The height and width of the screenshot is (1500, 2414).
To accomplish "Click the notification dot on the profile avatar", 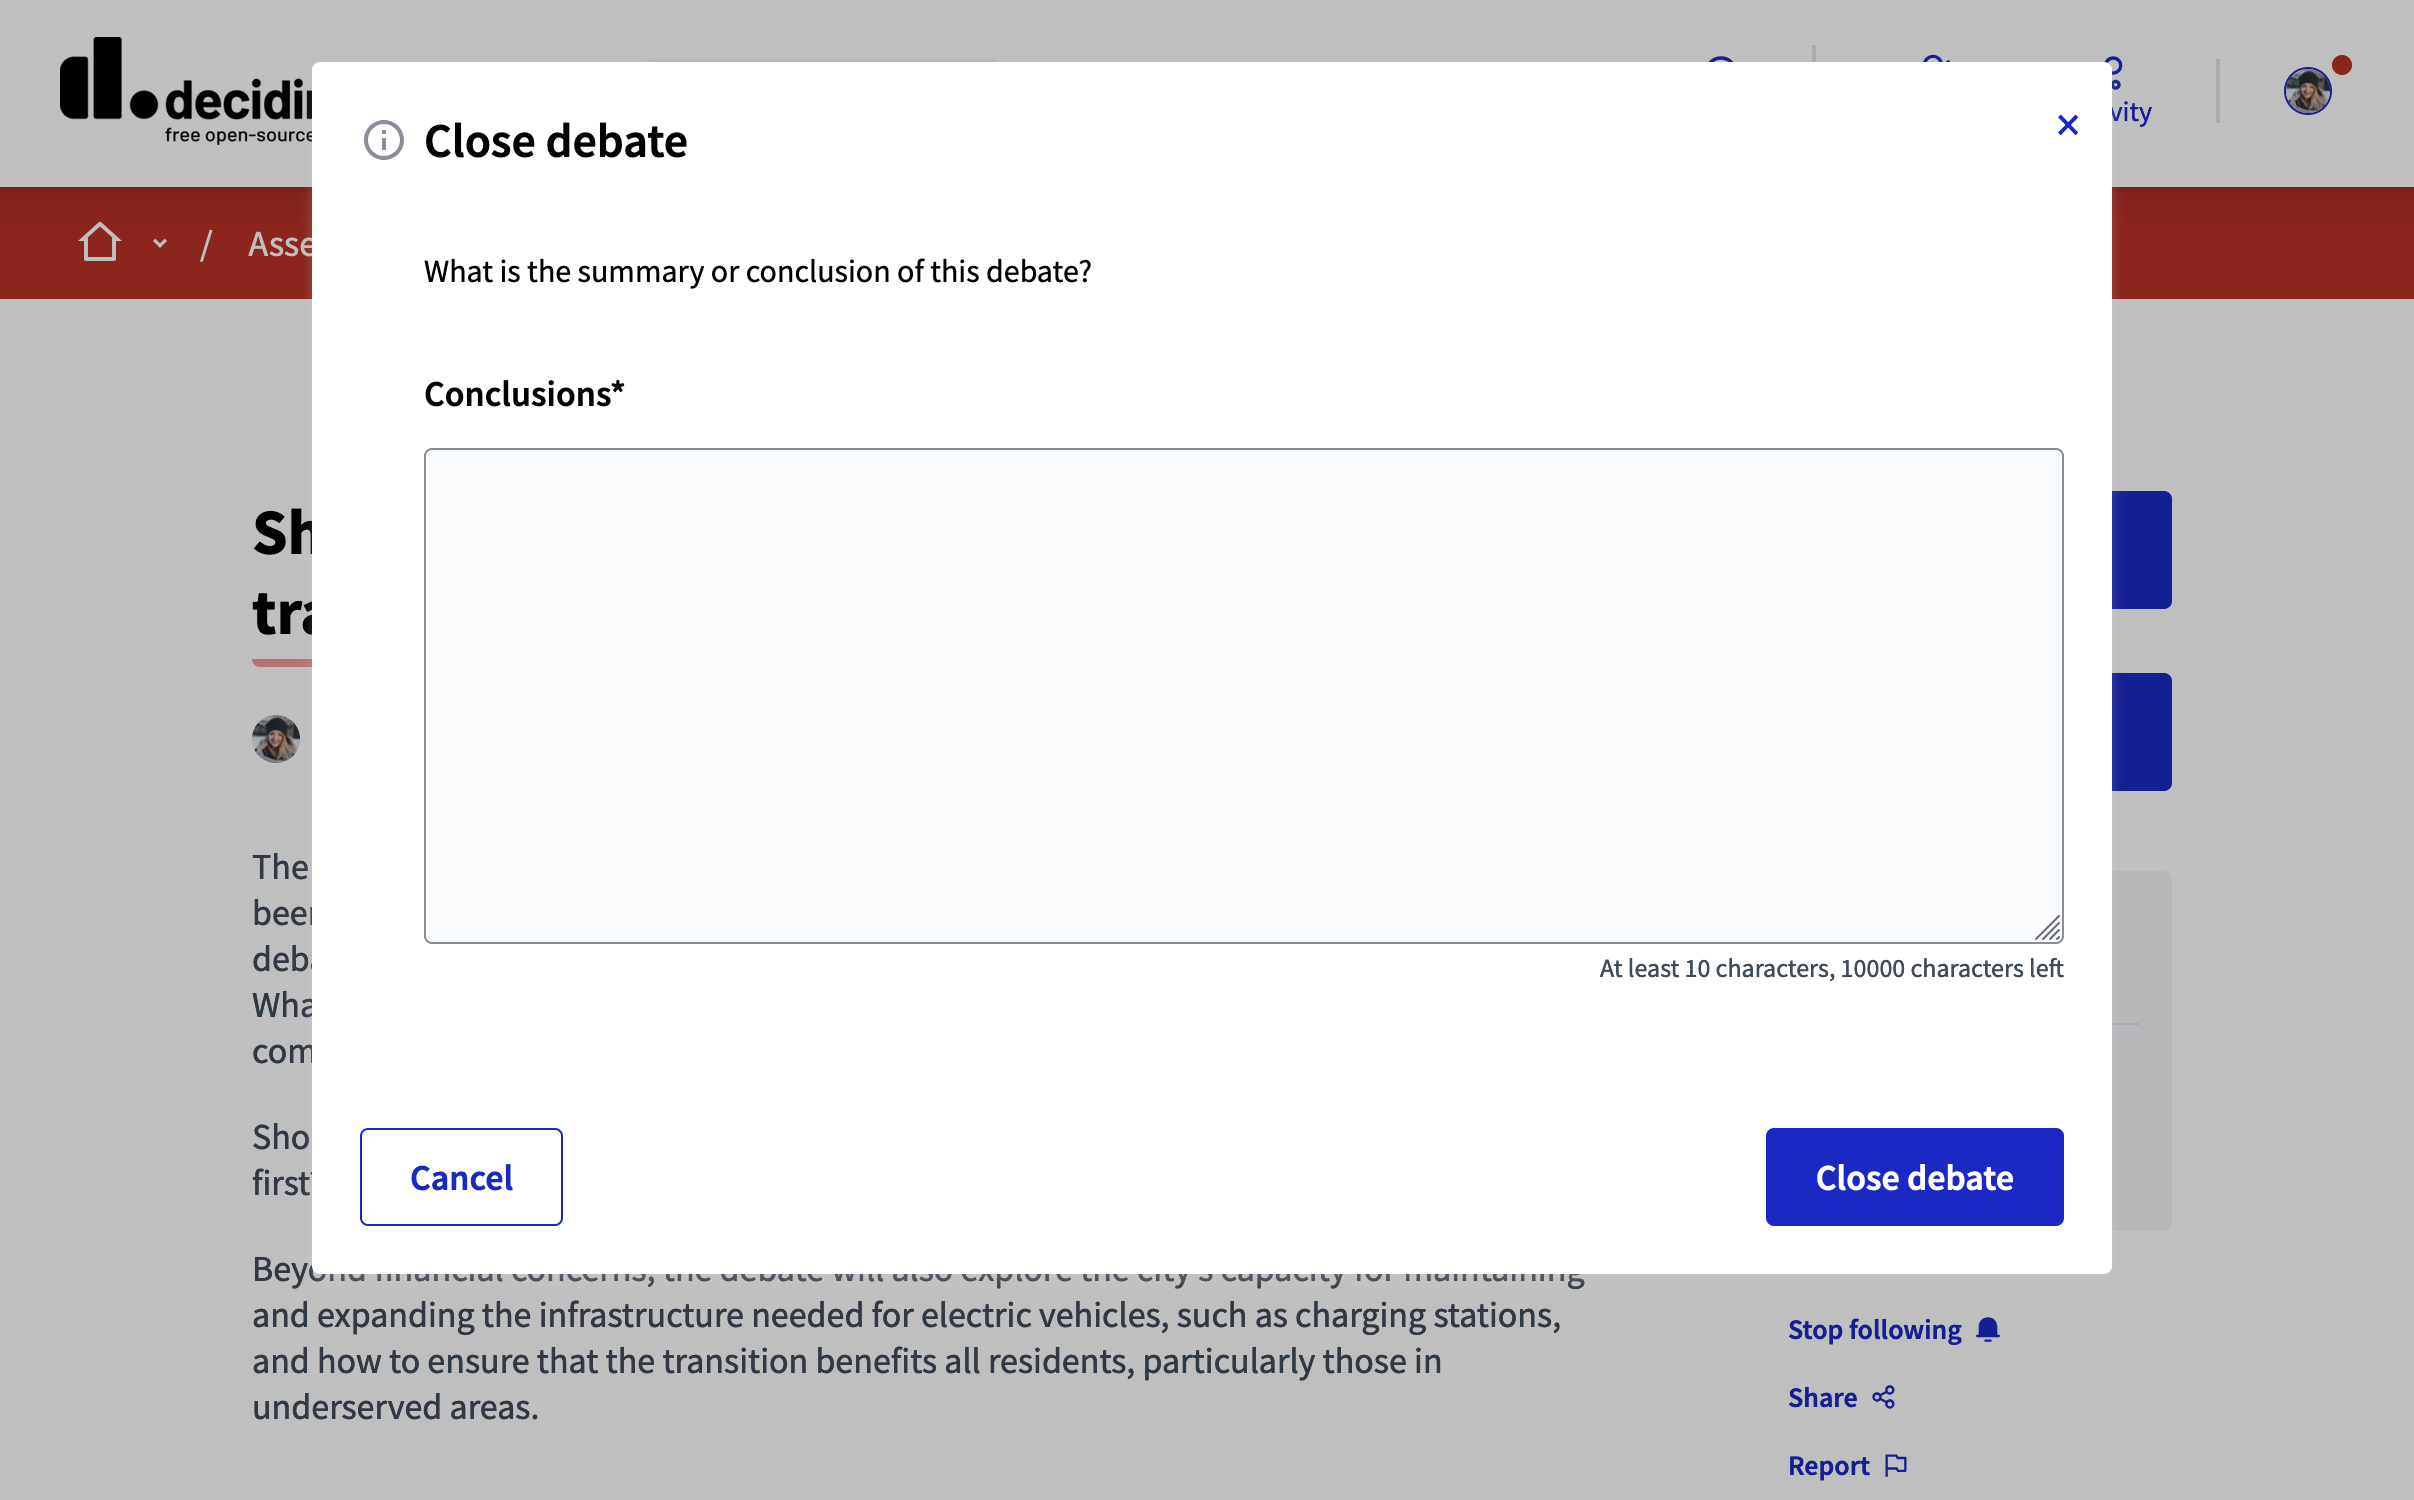I will tap(2342, 64).
